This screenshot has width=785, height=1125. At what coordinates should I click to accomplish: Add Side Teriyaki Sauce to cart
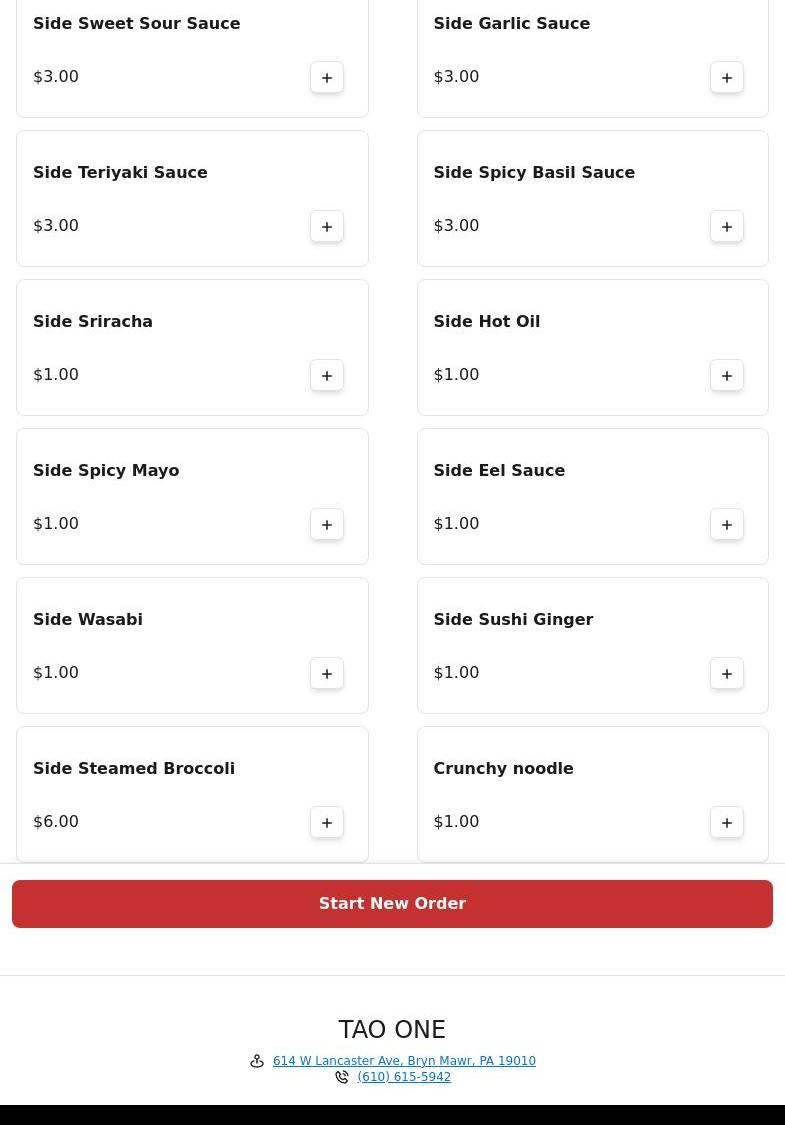[x=327, y=226]
